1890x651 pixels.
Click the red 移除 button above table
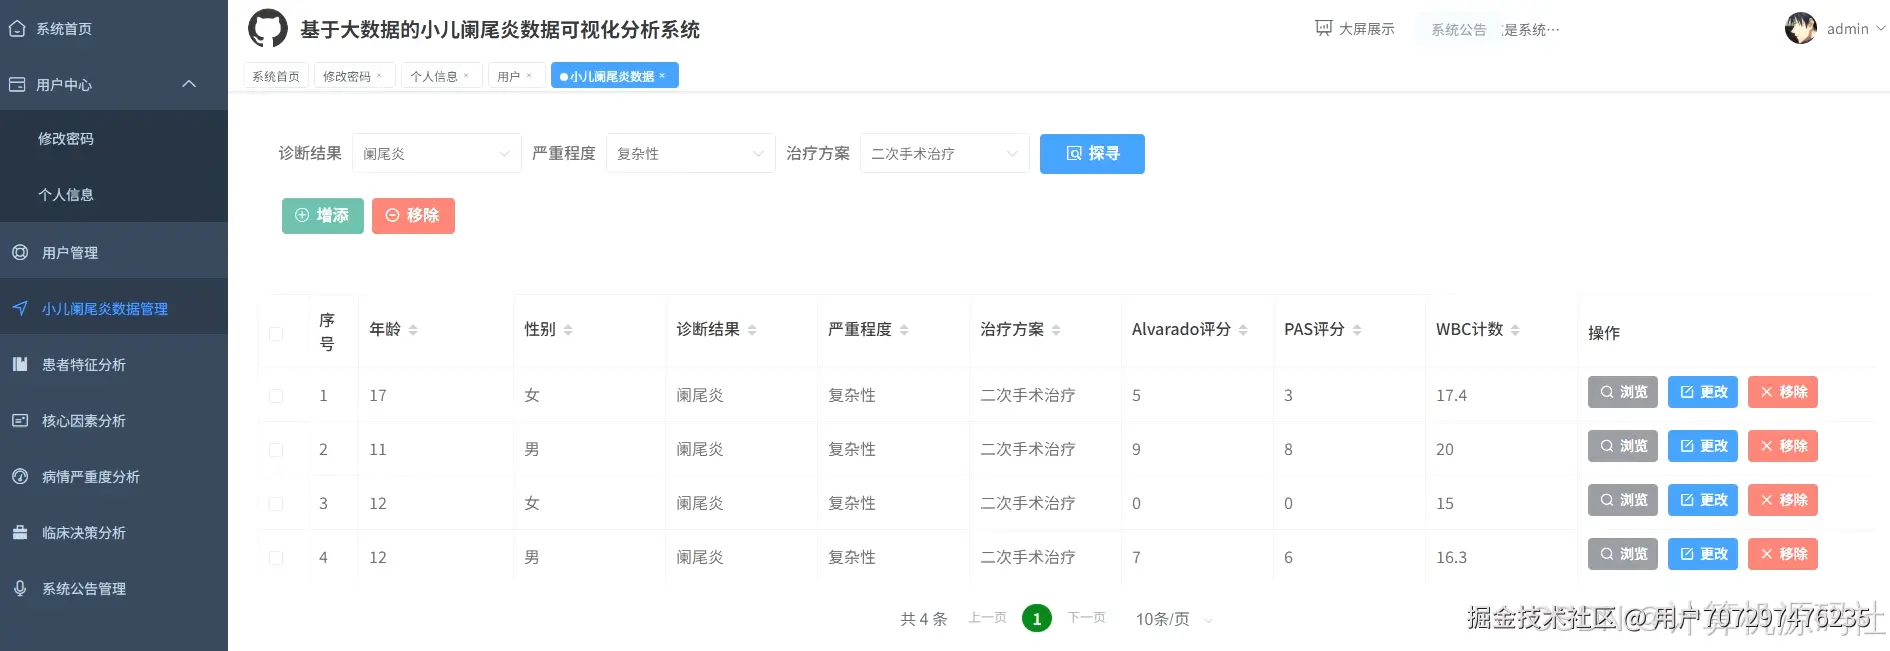[x=413, y=216]
